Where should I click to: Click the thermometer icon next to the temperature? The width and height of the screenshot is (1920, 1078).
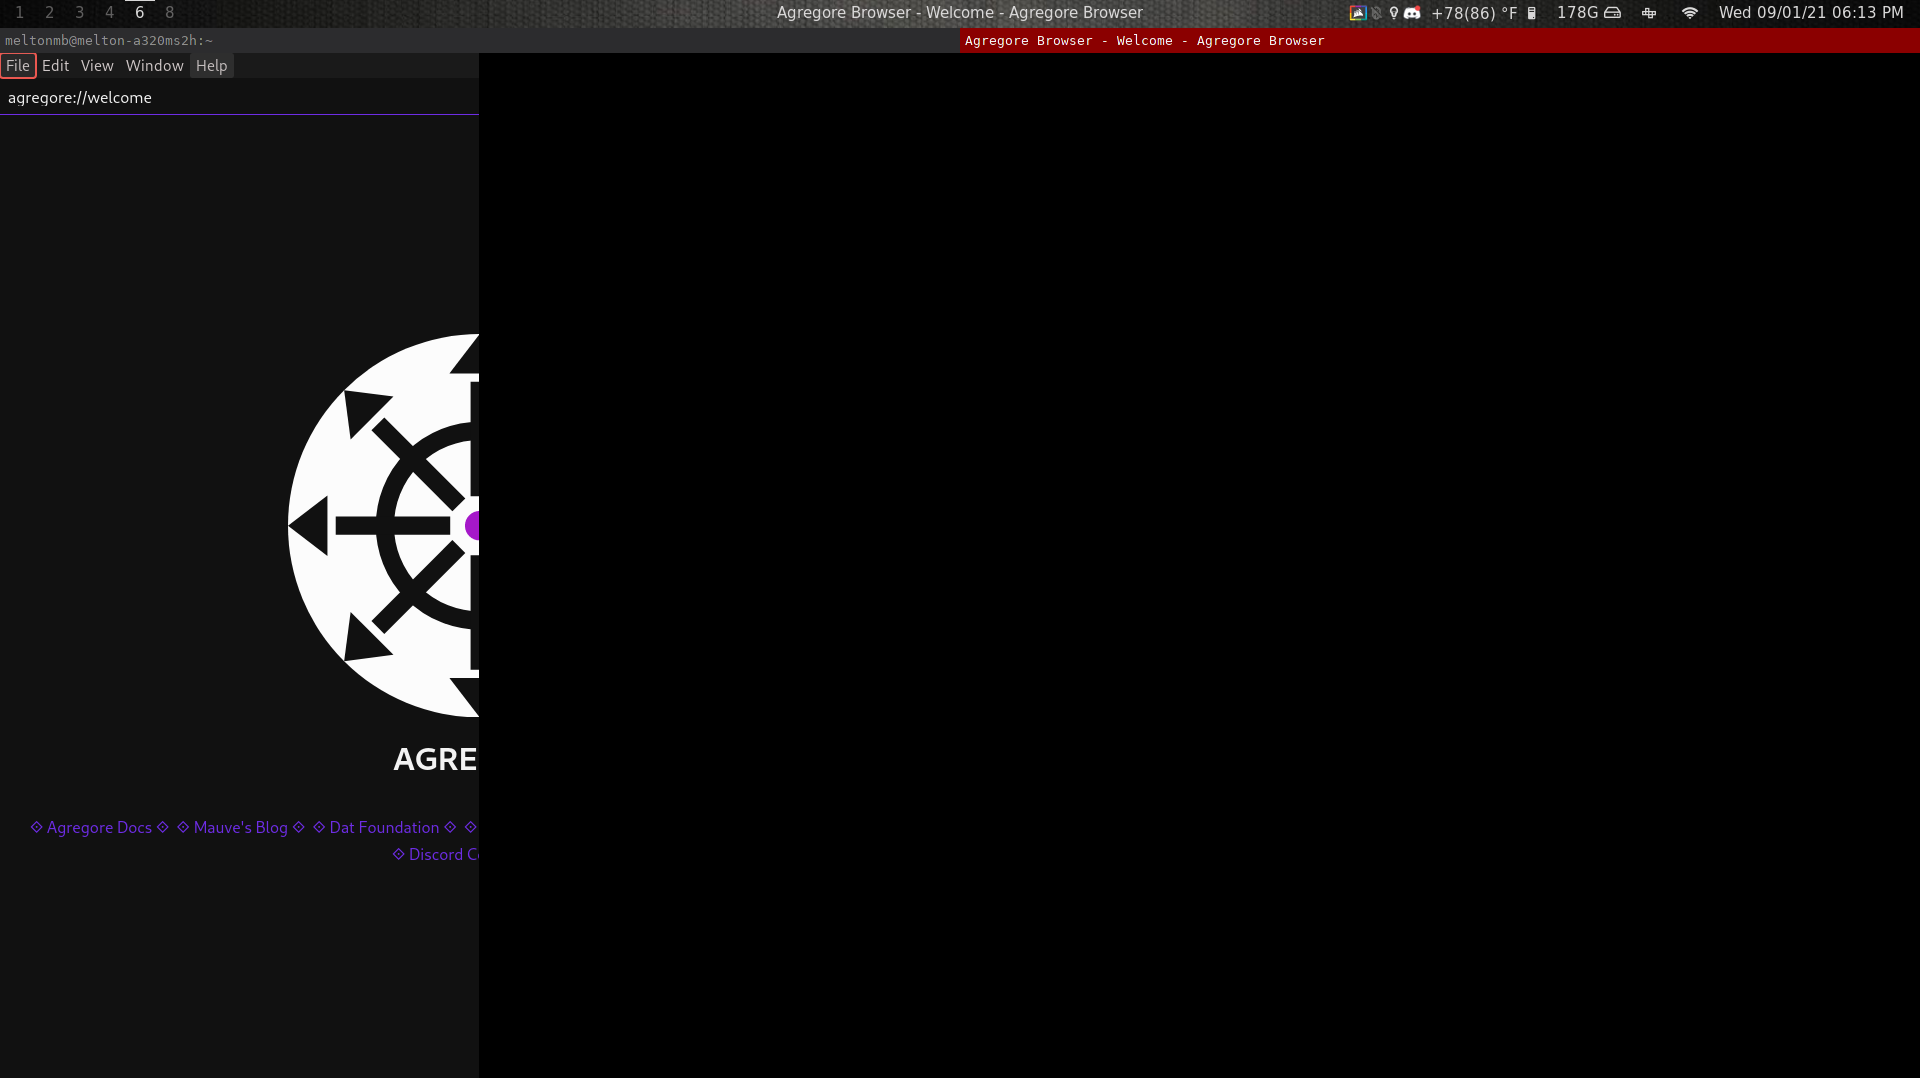click(x=1533, y=13)
